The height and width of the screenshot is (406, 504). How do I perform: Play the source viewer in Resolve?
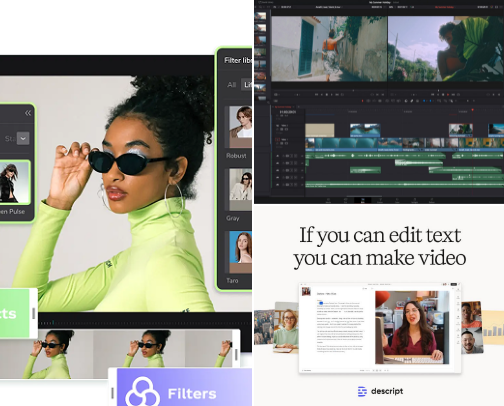[x=332, y=94]
